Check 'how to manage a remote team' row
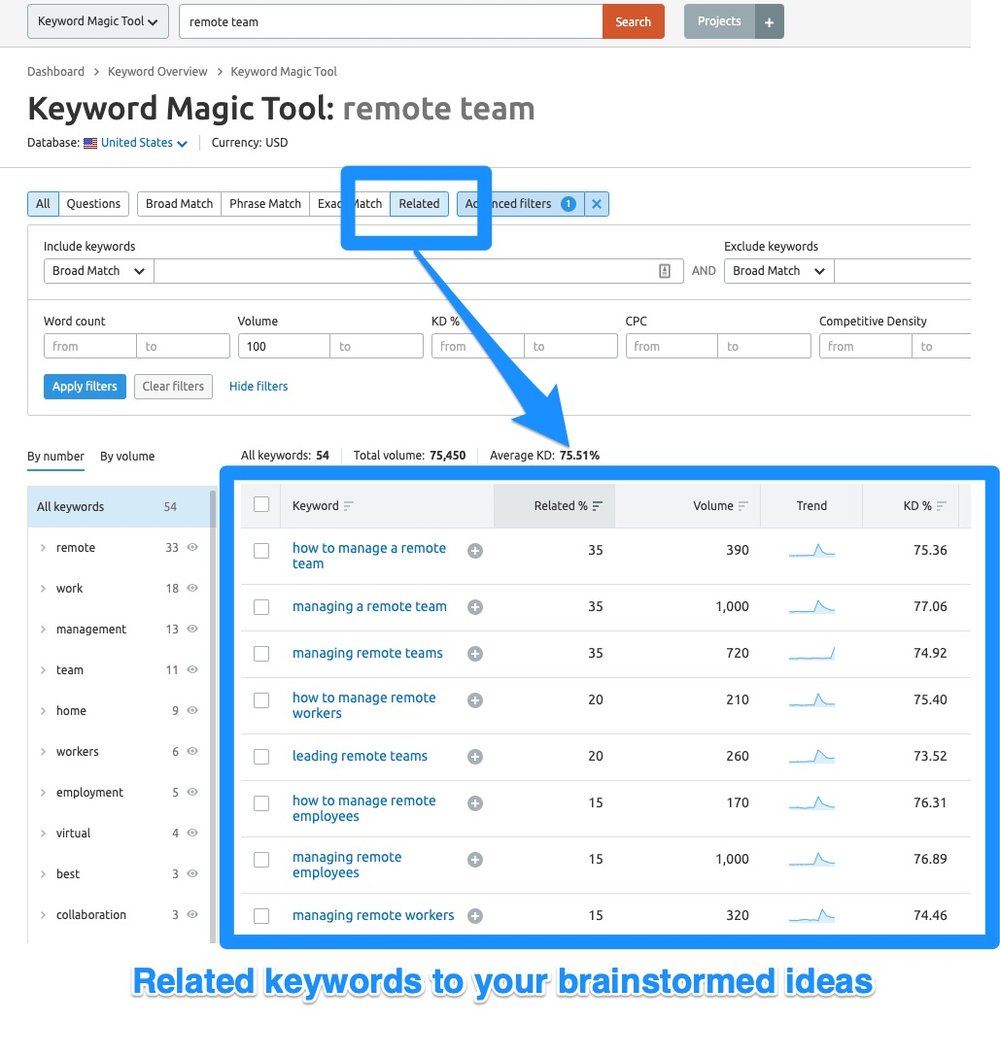 [261, 551]
